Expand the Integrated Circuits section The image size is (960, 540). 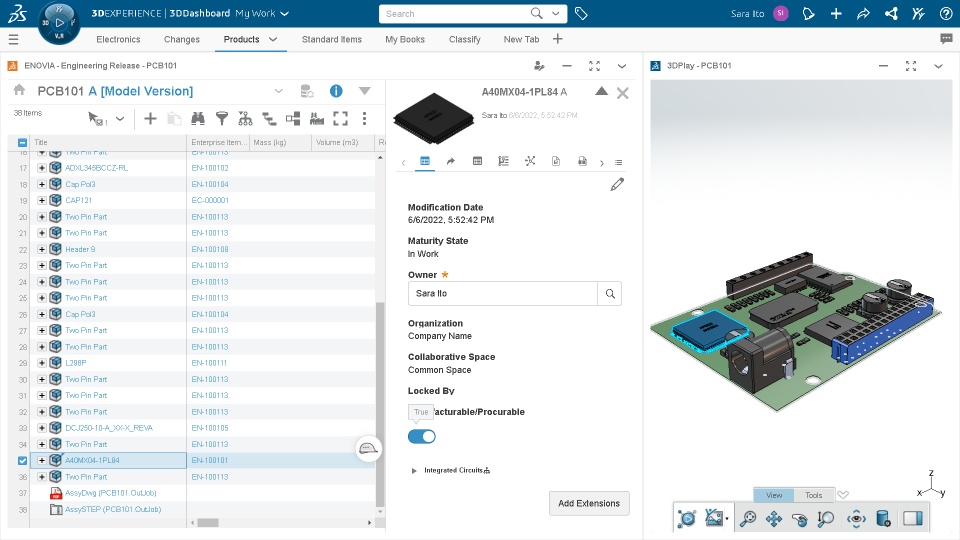click(414, 471)
